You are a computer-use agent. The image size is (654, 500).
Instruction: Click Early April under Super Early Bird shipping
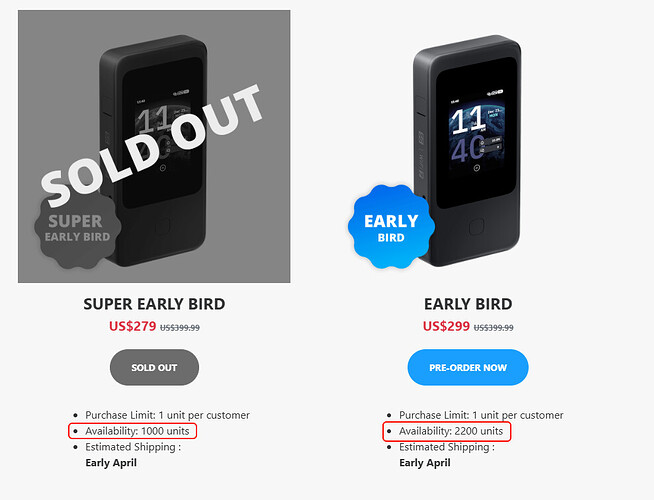point(111,463)
